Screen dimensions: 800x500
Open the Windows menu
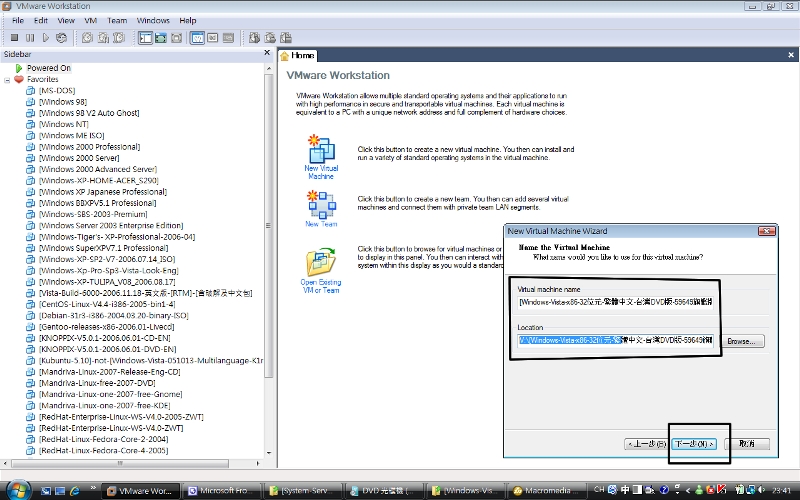pyautogui.click(x=153, y=20)
